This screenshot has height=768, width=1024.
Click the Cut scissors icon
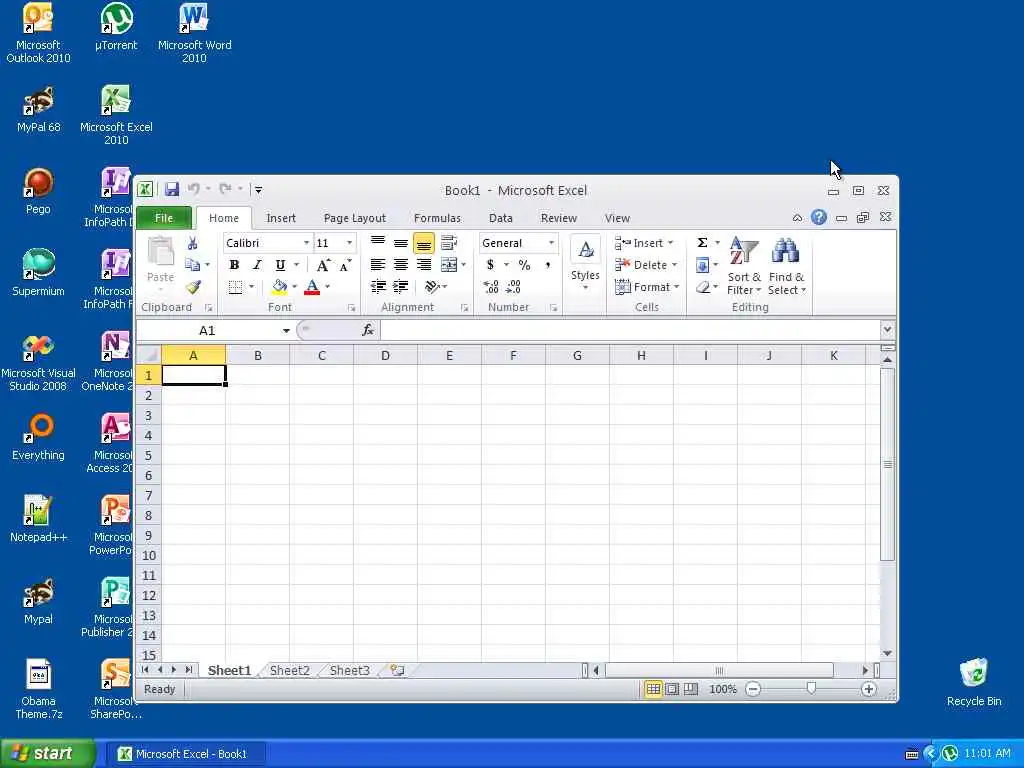[x=193, y=244]
